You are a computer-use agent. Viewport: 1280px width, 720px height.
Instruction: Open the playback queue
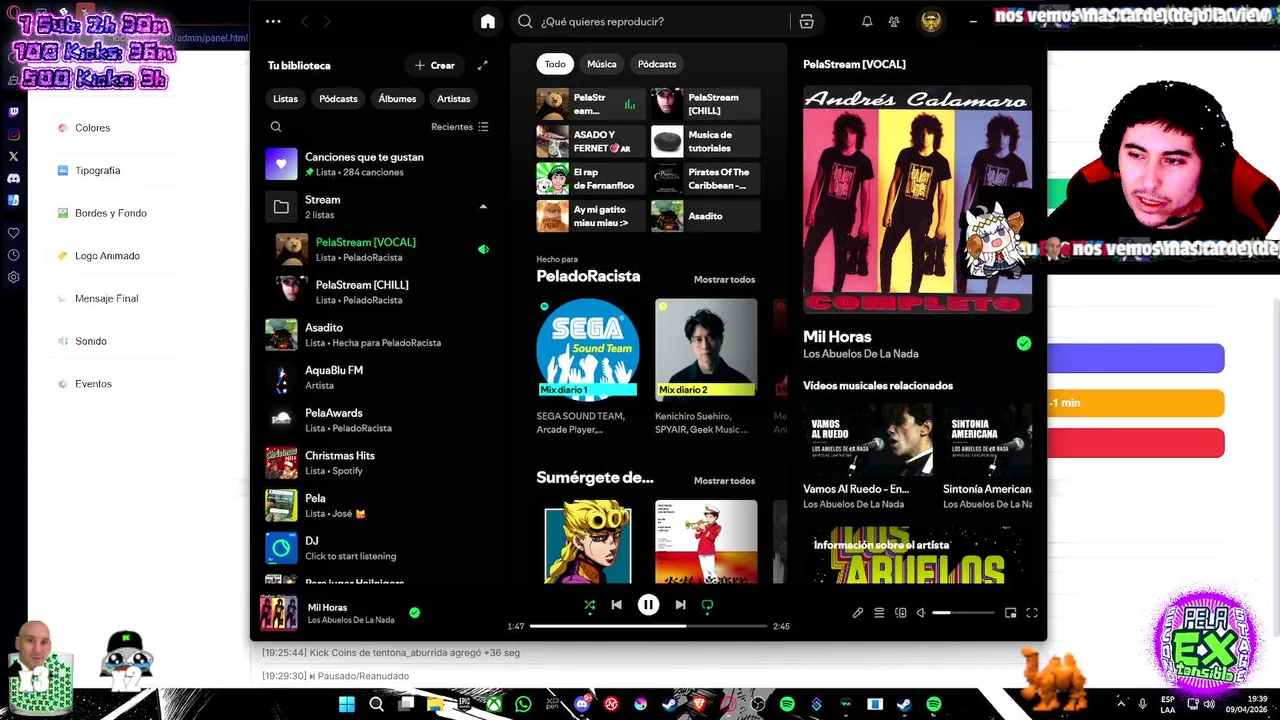point(879,613)
